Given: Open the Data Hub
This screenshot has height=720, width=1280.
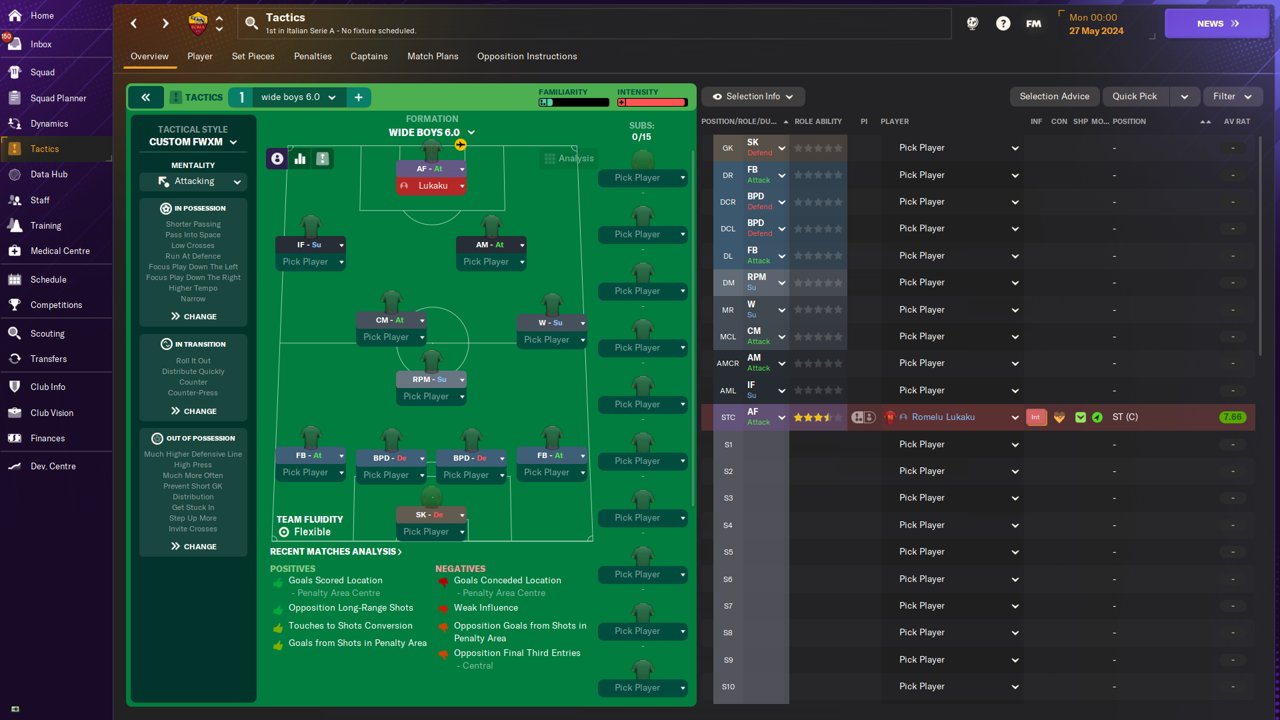Looking at the screenshot, I should coord(49,174).
